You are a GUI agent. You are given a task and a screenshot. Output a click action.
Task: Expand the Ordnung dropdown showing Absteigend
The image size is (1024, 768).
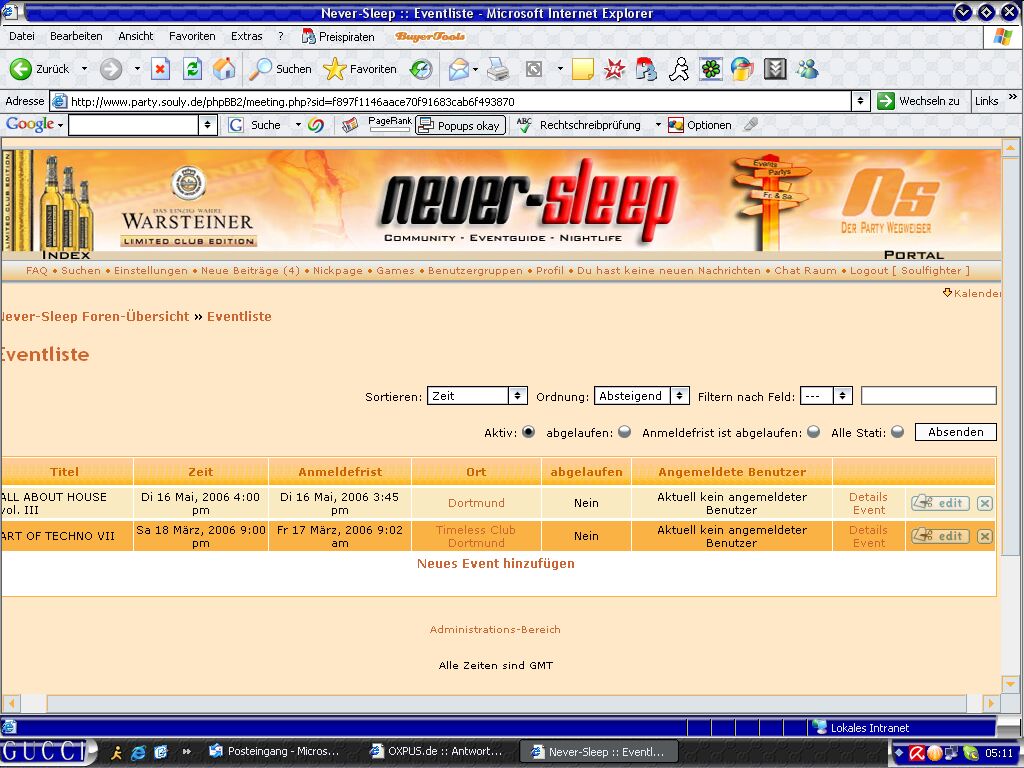point(641,396)
